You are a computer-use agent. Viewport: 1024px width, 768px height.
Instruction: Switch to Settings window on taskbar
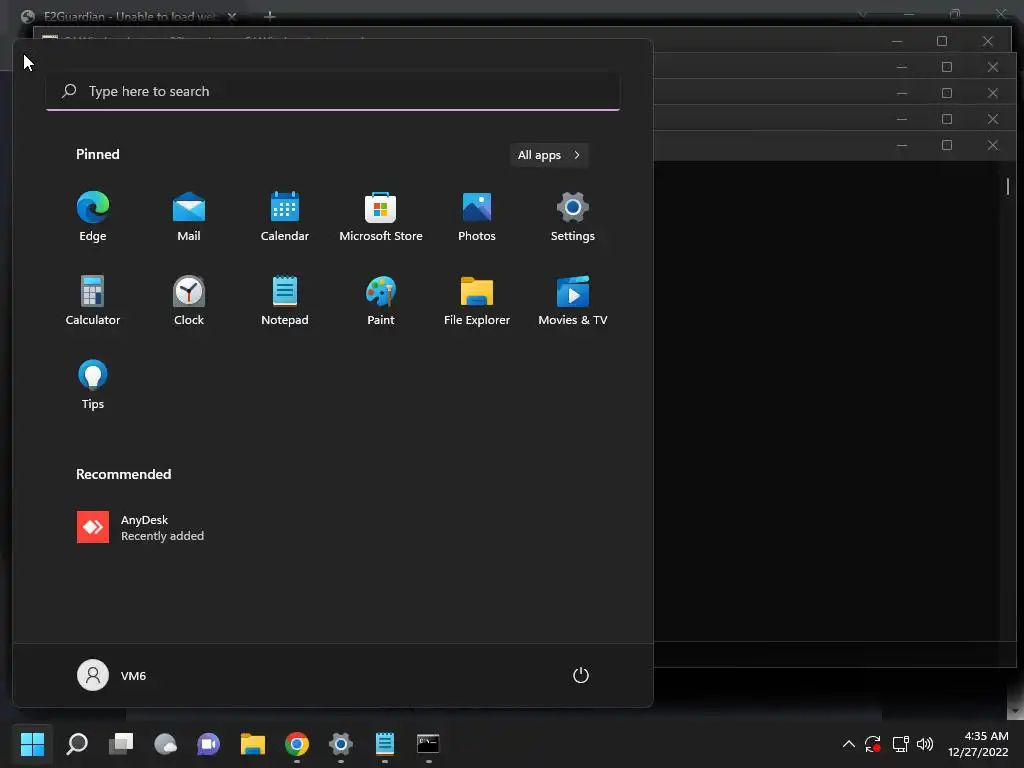341,744
